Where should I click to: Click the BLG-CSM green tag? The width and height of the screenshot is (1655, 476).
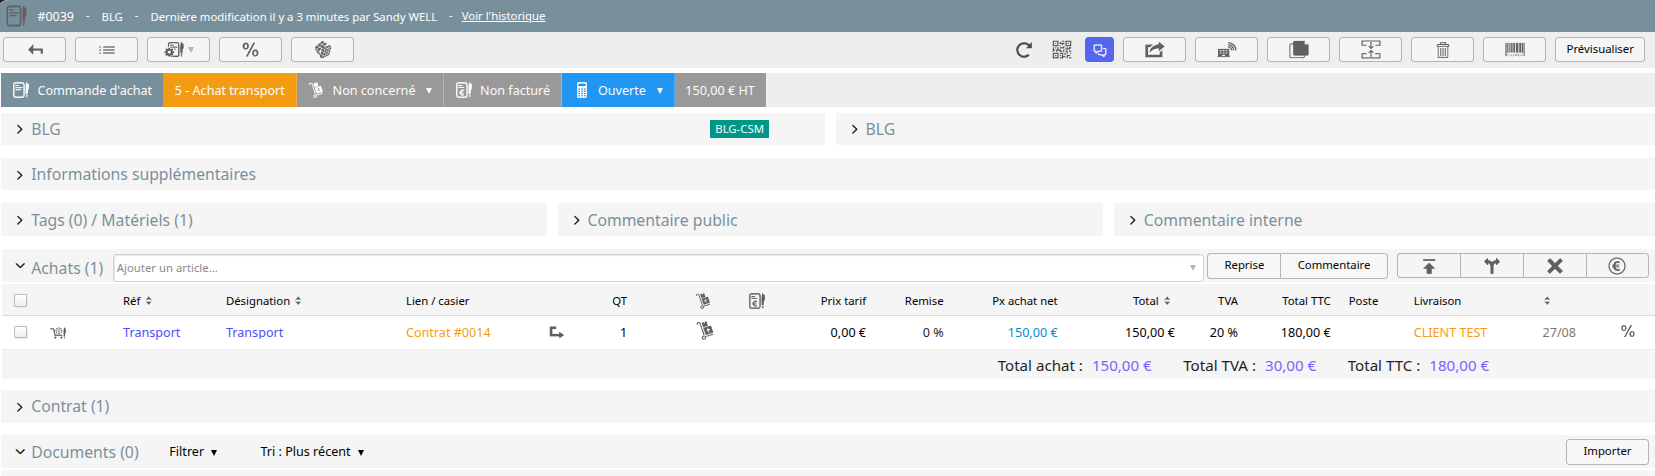tap(739, 129)
